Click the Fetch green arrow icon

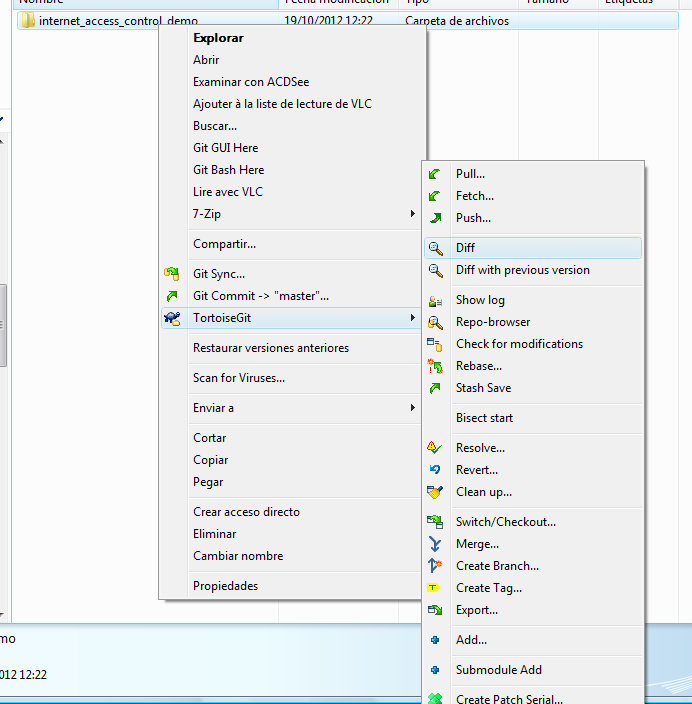point(435,196)
